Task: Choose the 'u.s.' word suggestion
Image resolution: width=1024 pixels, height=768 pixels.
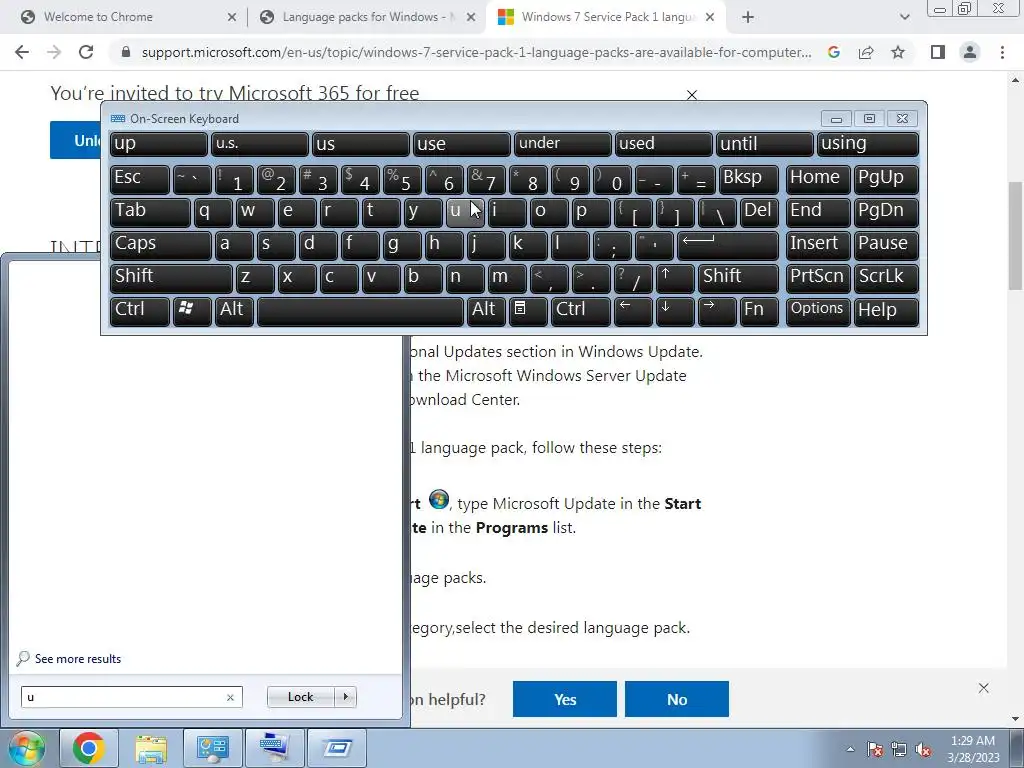Action: tap(259, 144)
